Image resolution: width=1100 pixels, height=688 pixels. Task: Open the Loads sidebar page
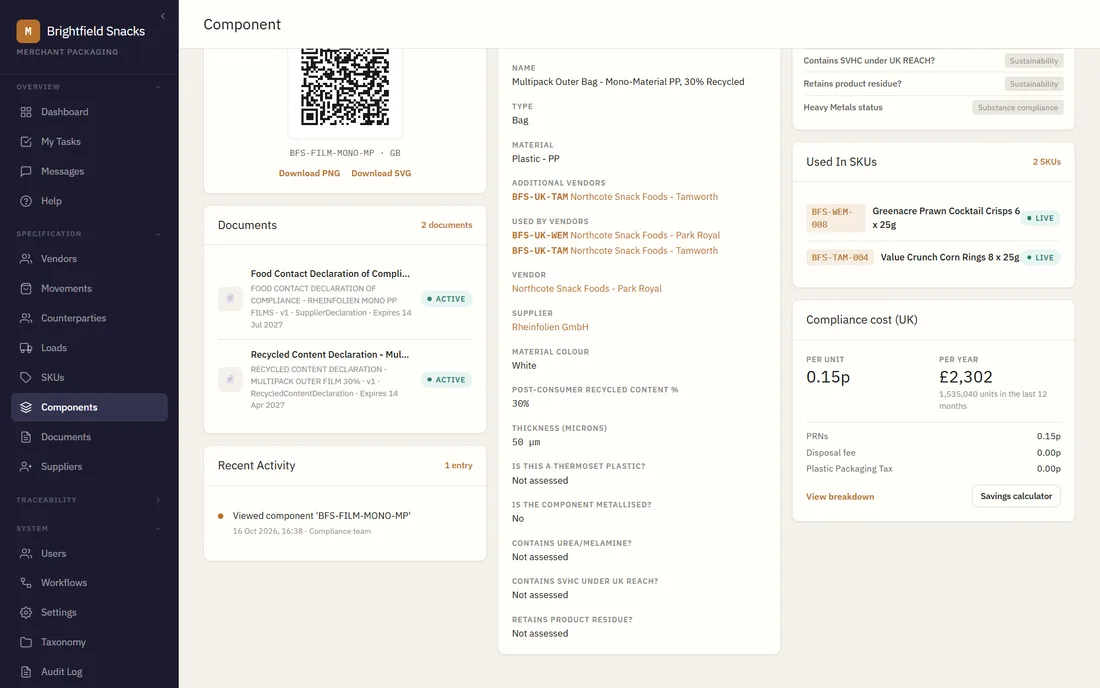click(89, 348)
